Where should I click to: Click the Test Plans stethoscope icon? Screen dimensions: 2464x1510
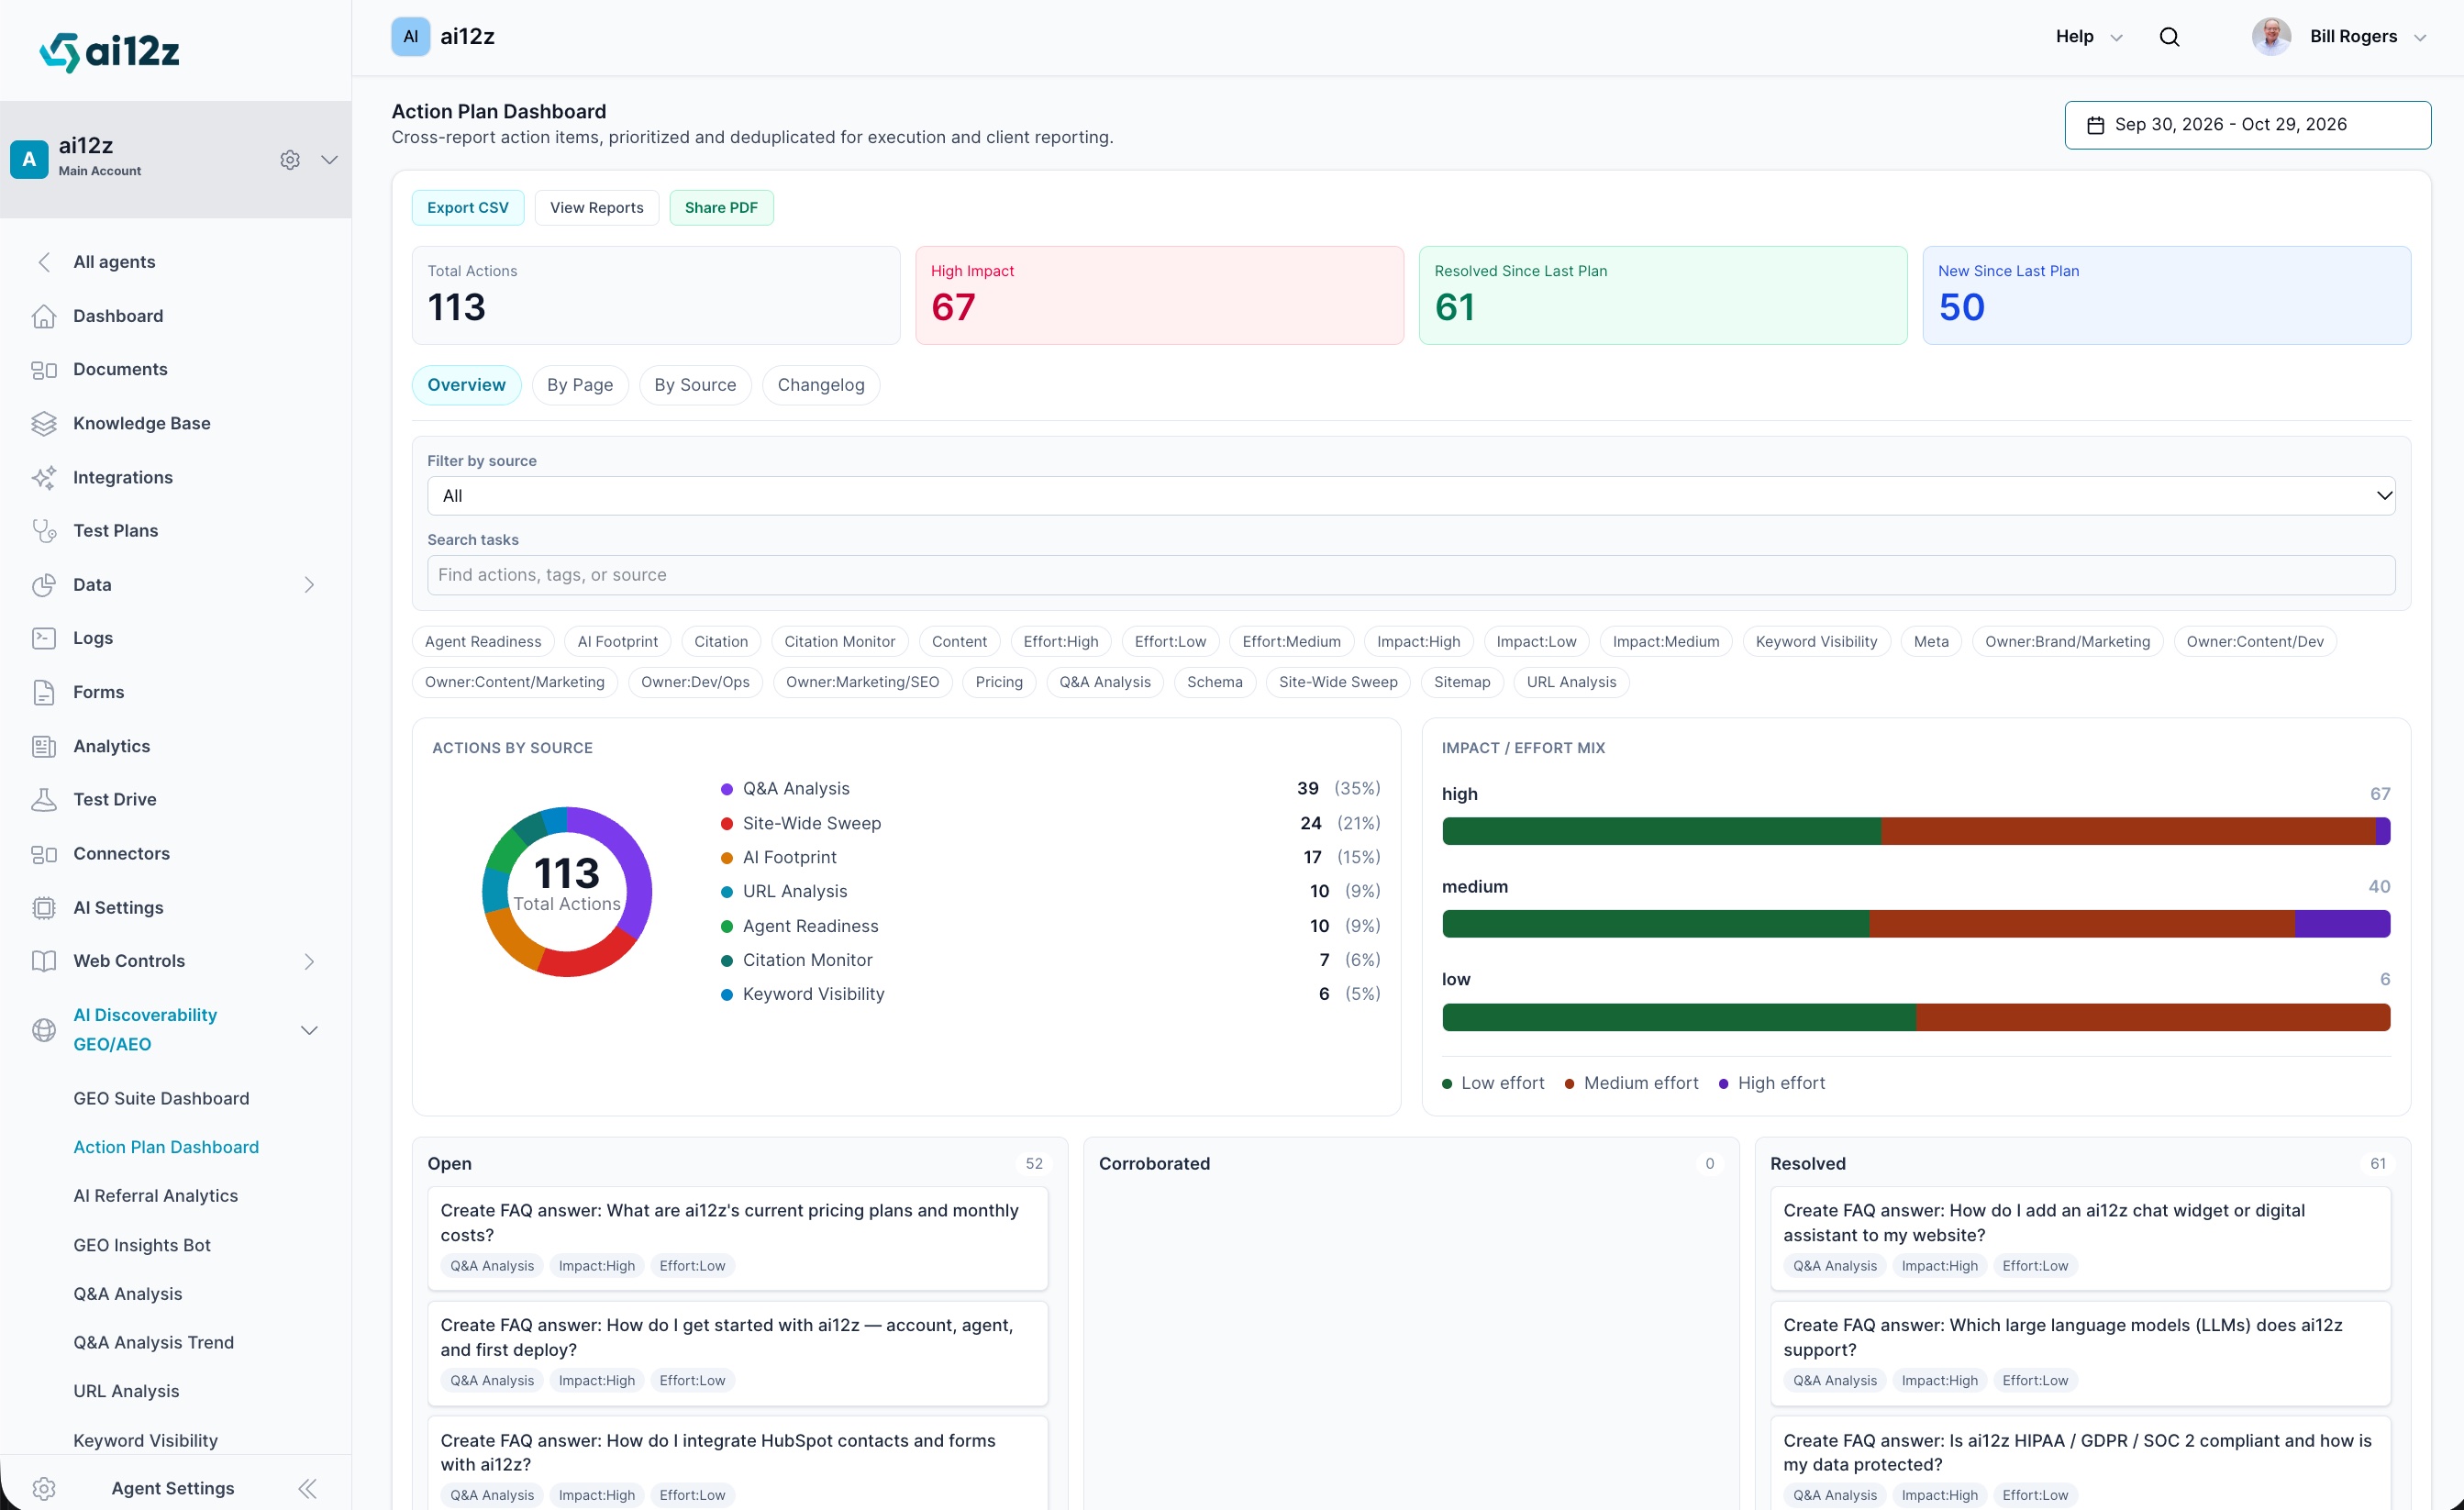pyautogui.click(x=44, y=531)
